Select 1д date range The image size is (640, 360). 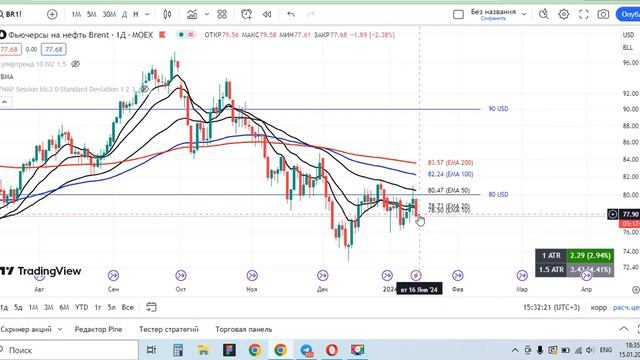pos(4,307)
